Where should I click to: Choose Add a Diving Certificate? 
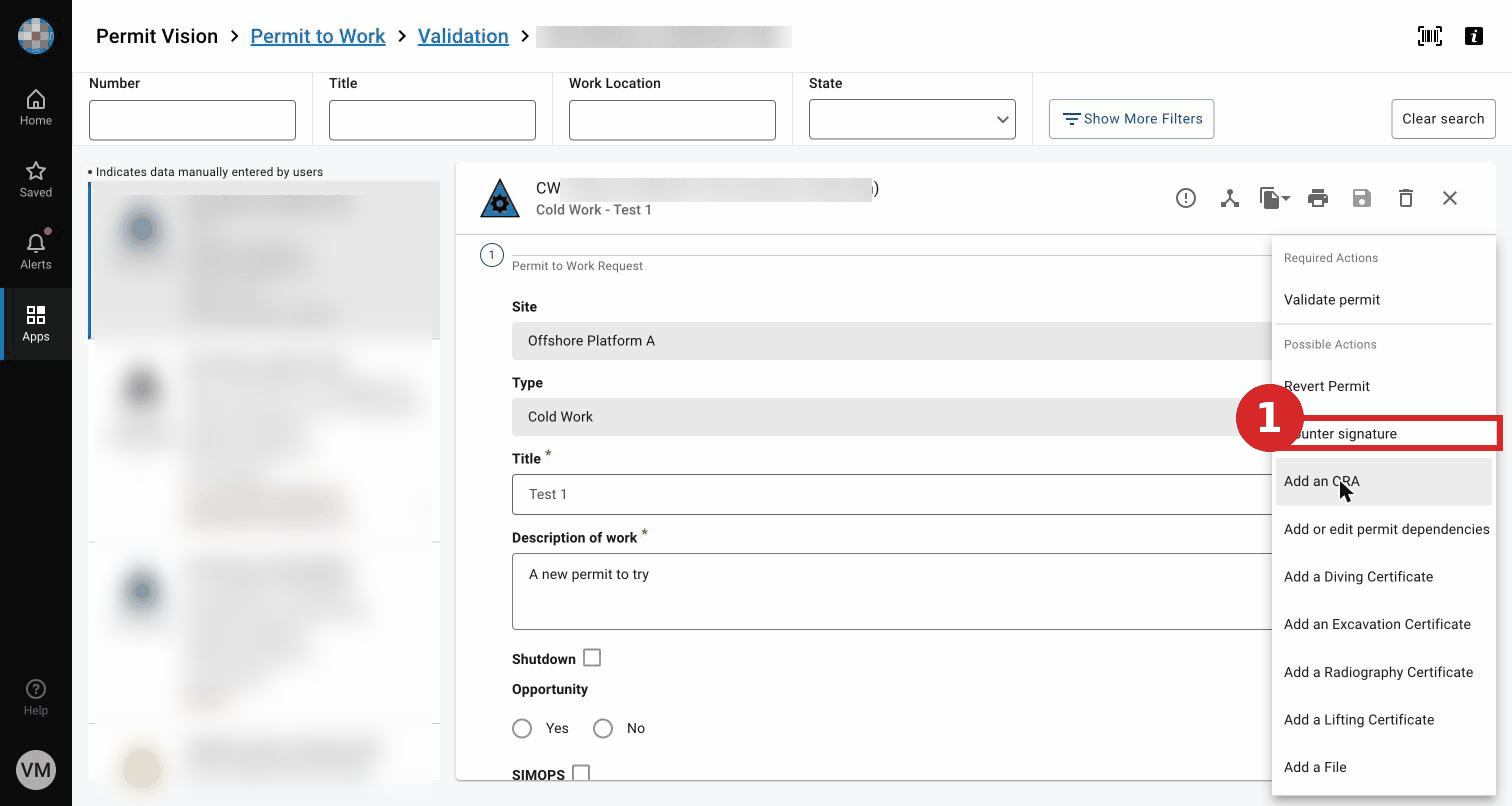[1384, 577]
